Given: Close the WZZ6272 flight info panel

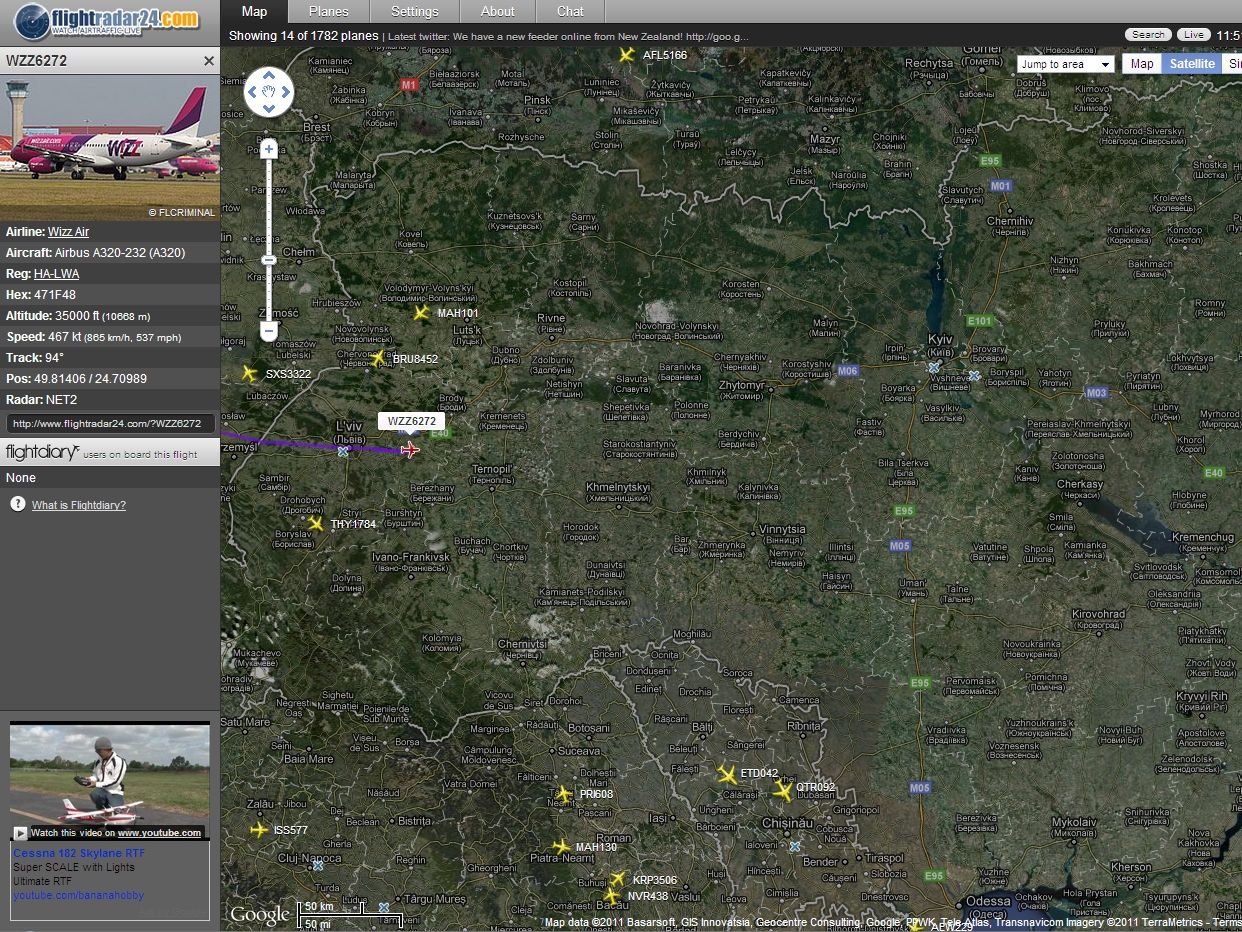Looking at the screenshot, I should (x=209, y=61).
